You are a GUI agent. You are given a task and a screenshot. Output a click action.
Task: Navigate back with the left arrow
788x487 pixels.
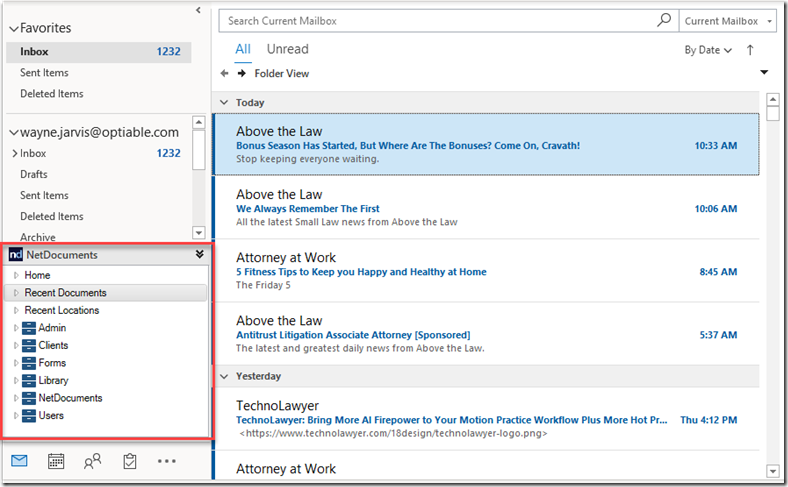click(224, 73)
